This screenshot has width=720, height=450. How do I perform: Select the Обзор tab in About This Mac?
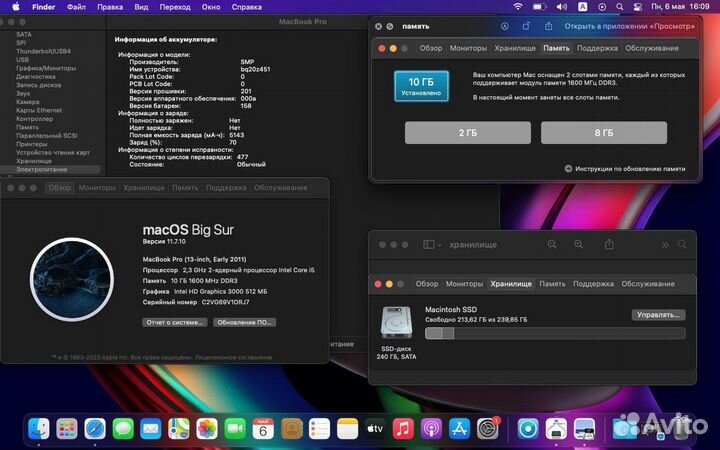(x=60, y=188)
